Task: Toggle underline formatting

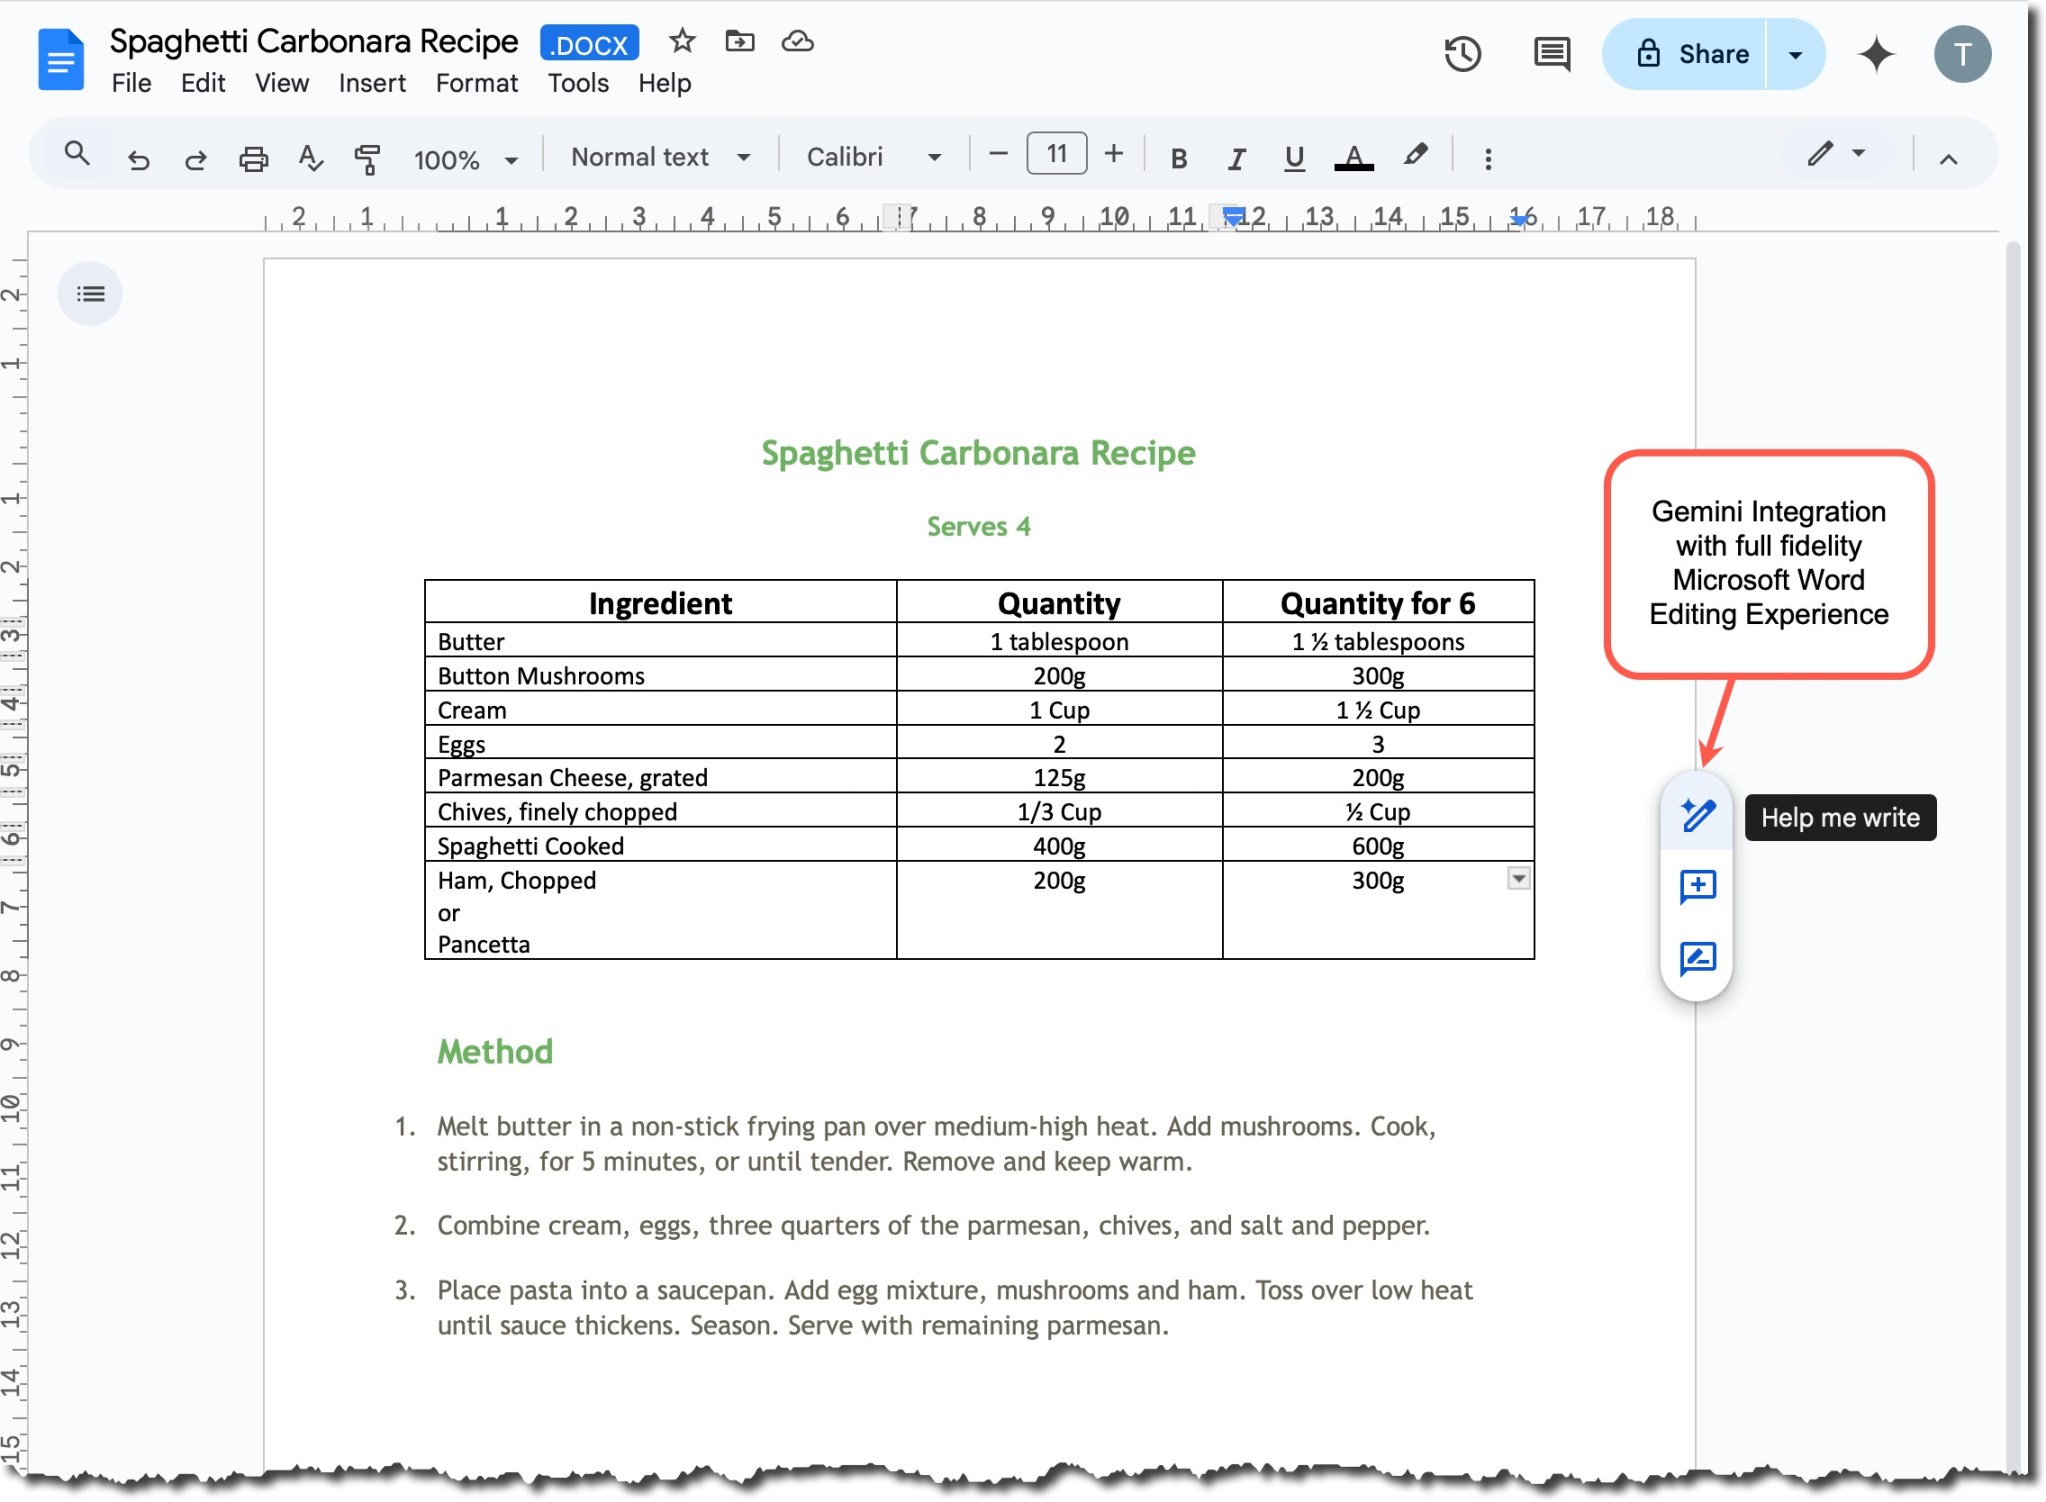Action: 1293,157
